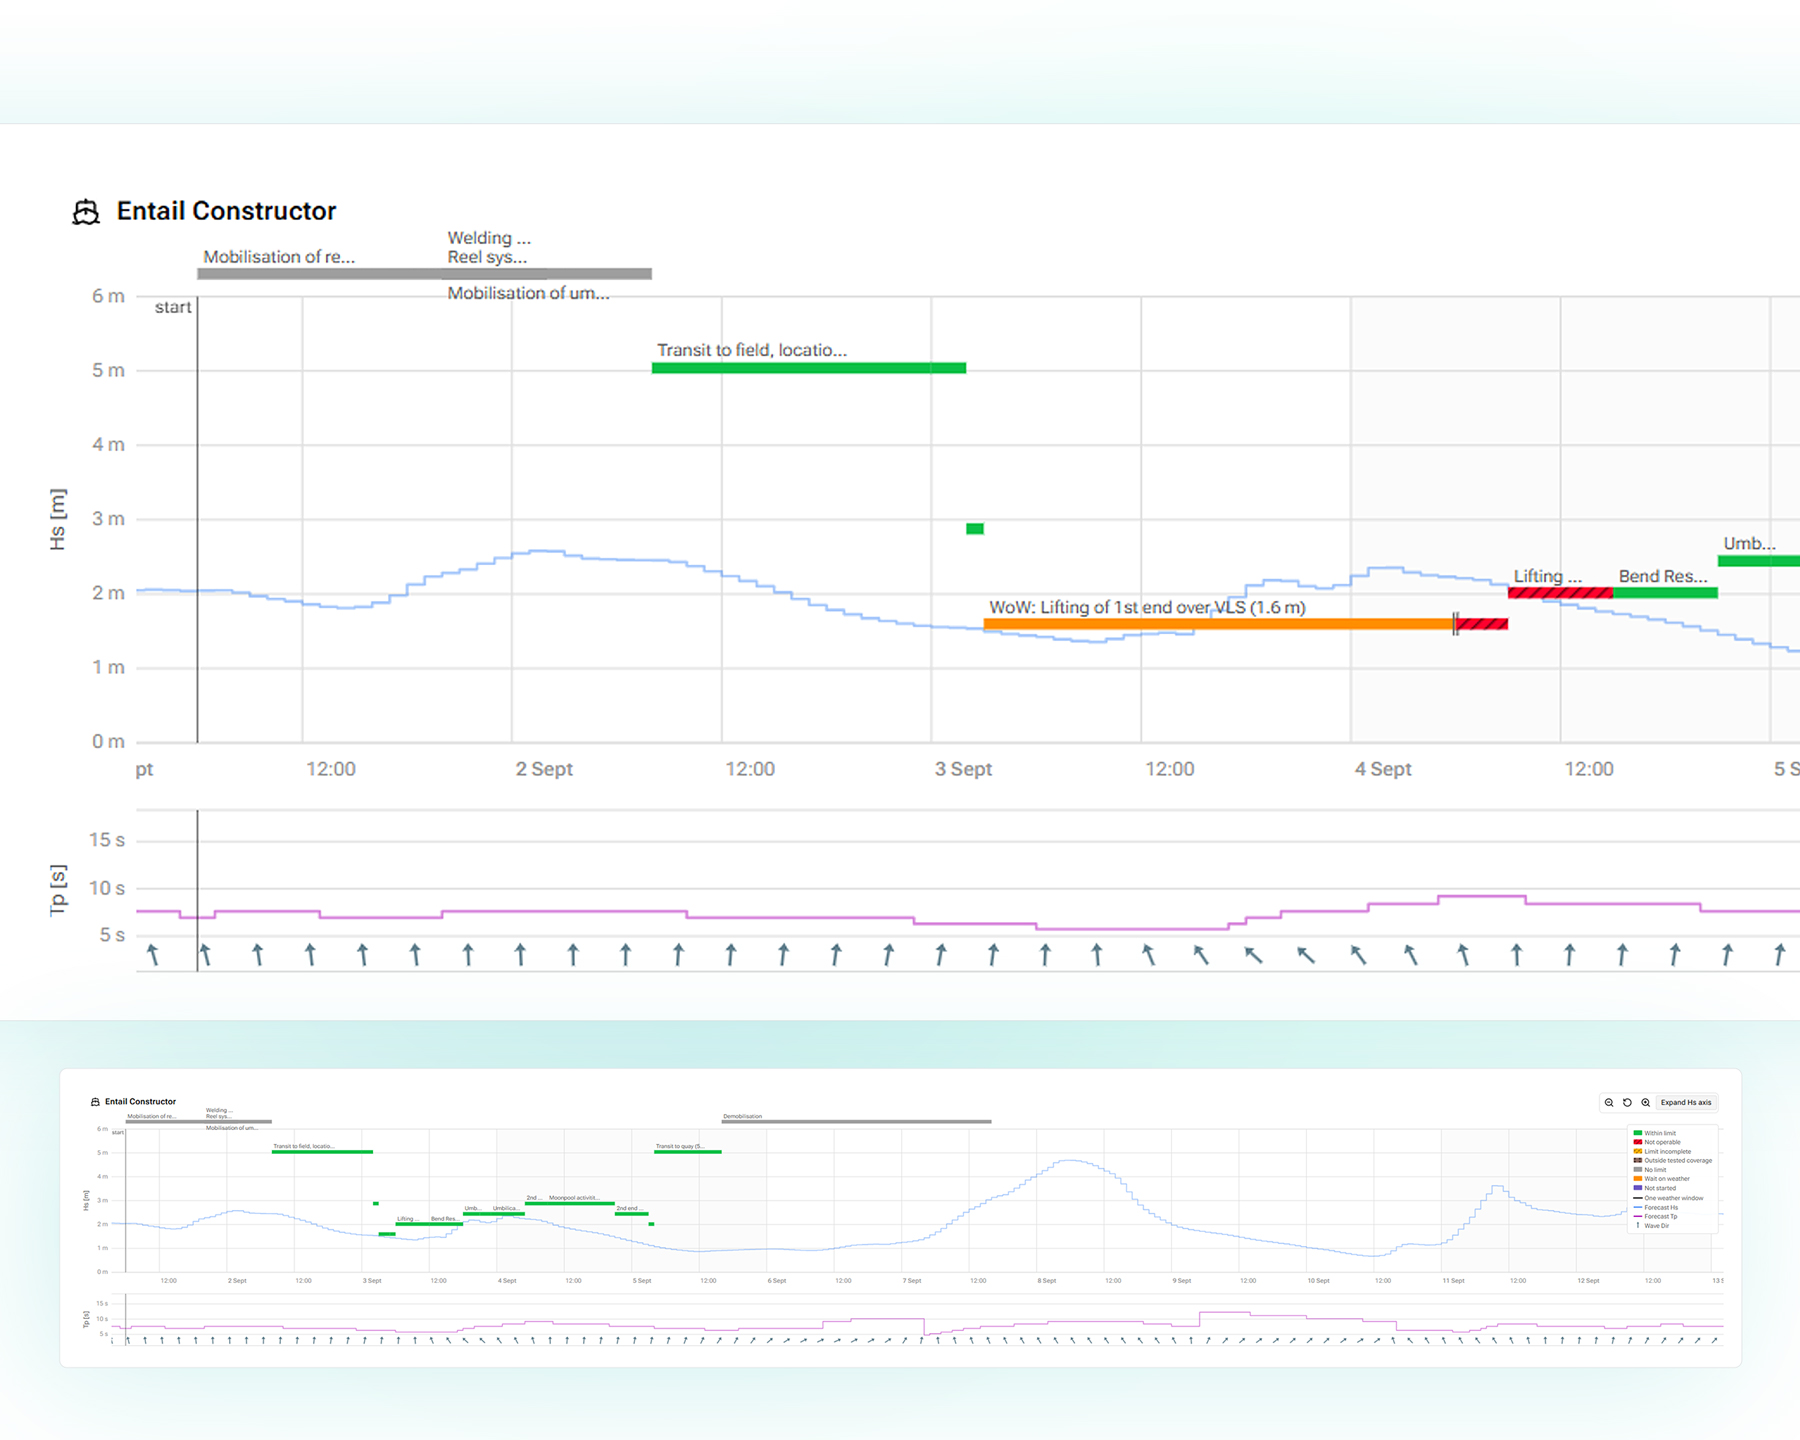Reset zoom on the lower chart
The height and width of the screenshot is (1440, 1800).
(1627, 1103)
